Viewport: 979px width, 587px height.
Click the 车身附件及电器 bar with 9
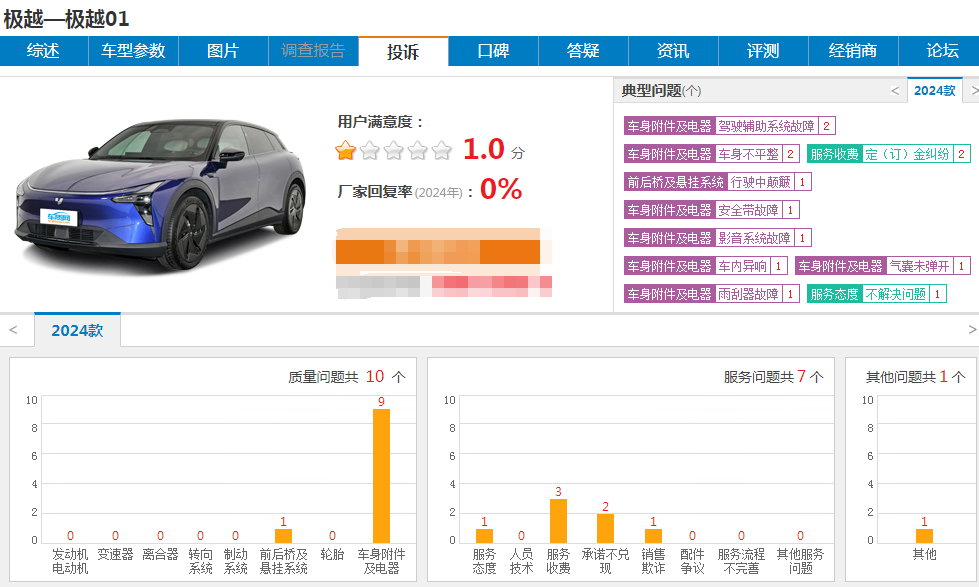(x=381, y=476)
